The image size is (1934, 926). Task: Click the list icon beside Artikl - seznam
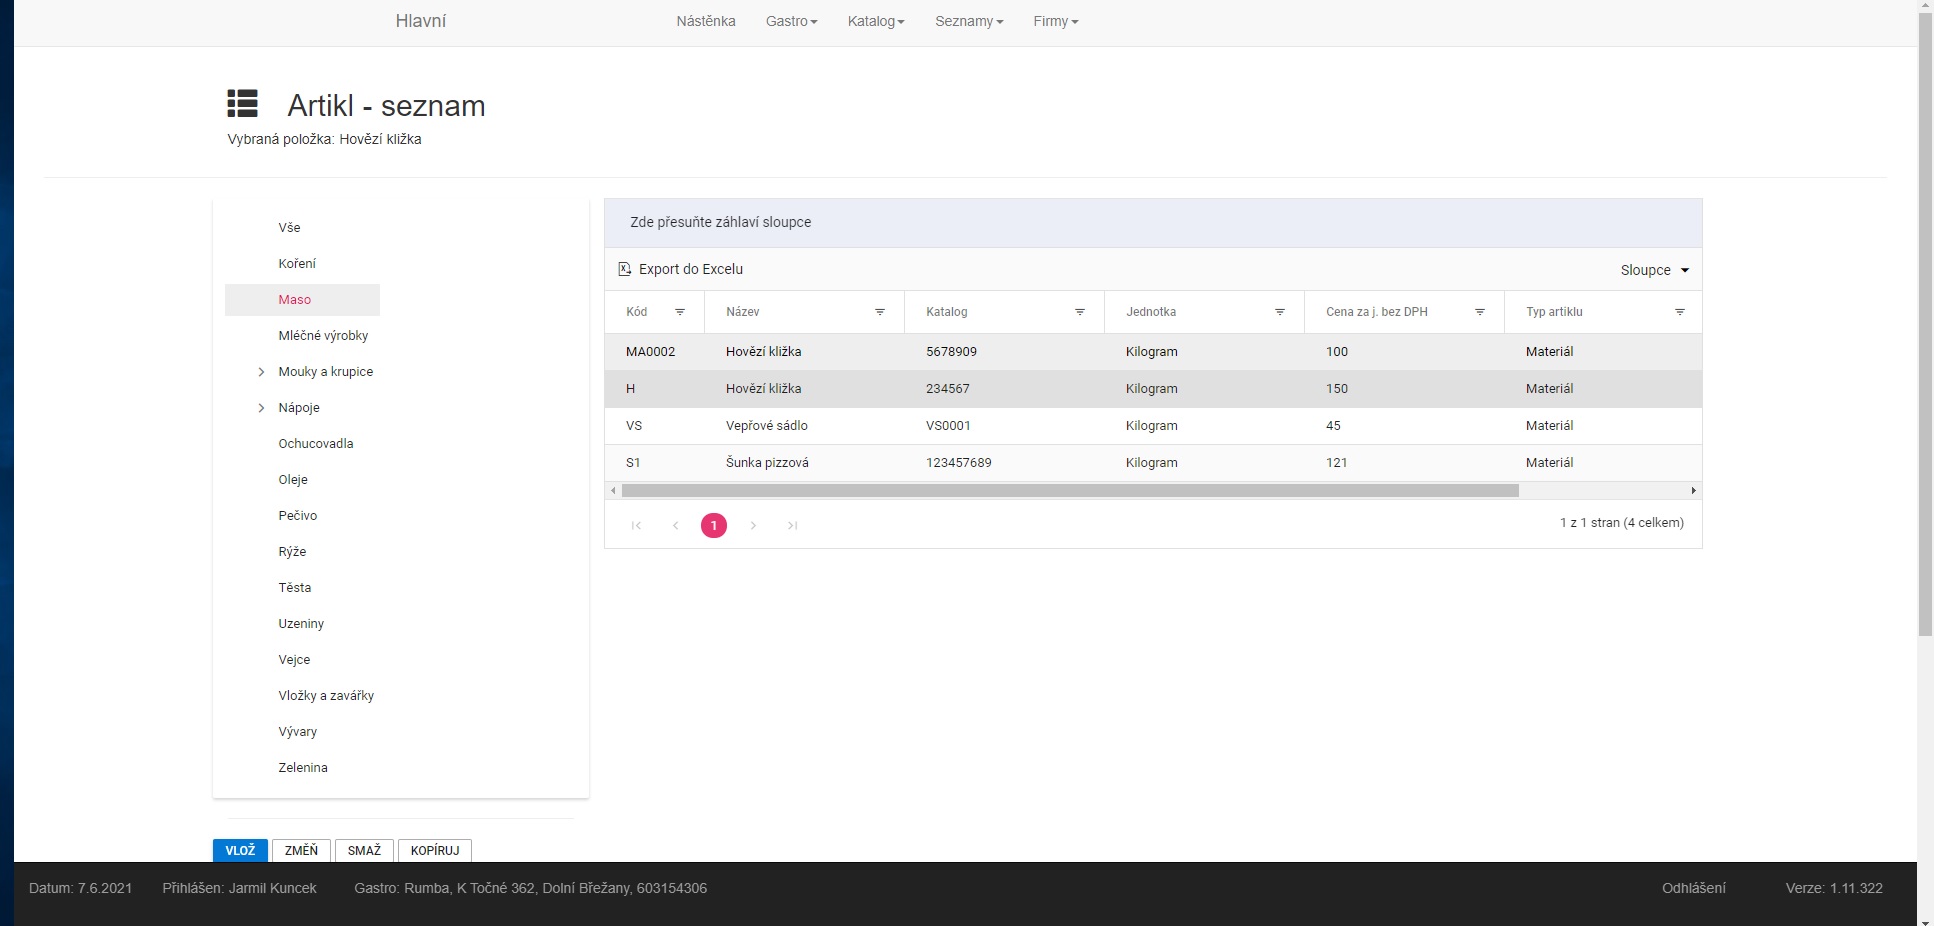tap(242, 103)
